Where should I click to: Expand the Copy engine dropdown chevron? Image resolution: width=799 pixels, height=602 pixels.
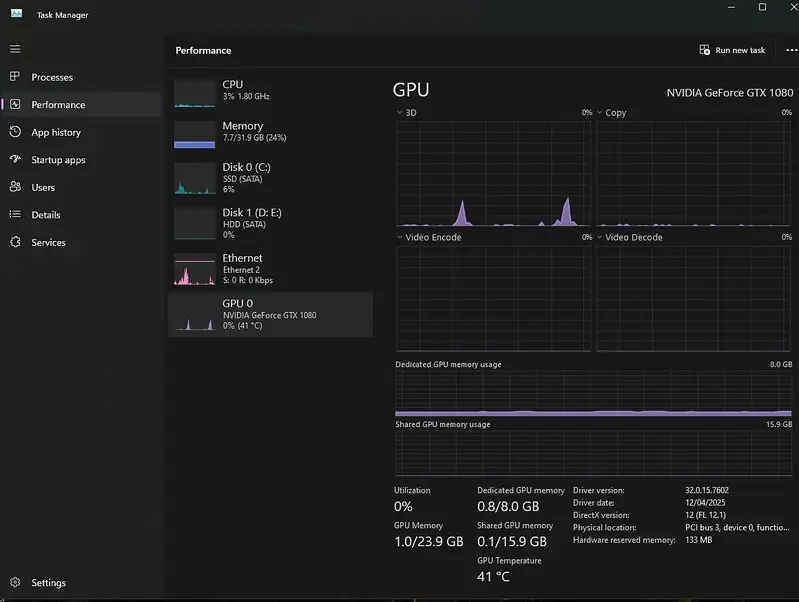coord(599,112)
